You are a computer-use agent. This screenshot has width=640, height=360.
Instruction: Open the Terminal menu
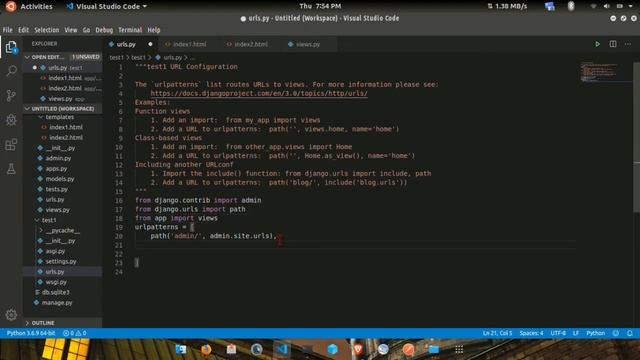pos(130,30)
